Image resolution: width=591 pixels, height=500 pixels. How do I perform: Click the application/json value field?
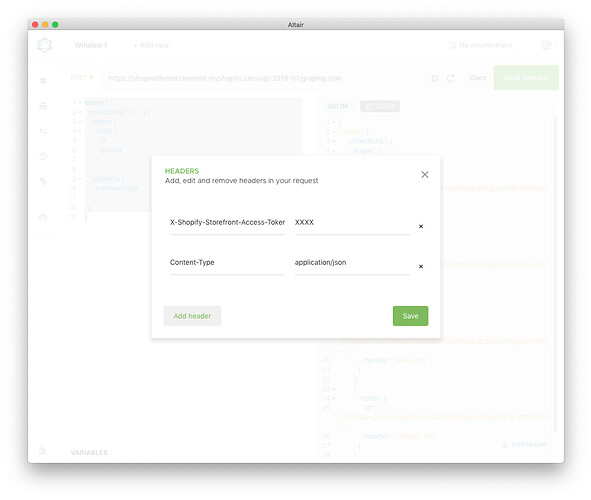(x=352, y=263)
